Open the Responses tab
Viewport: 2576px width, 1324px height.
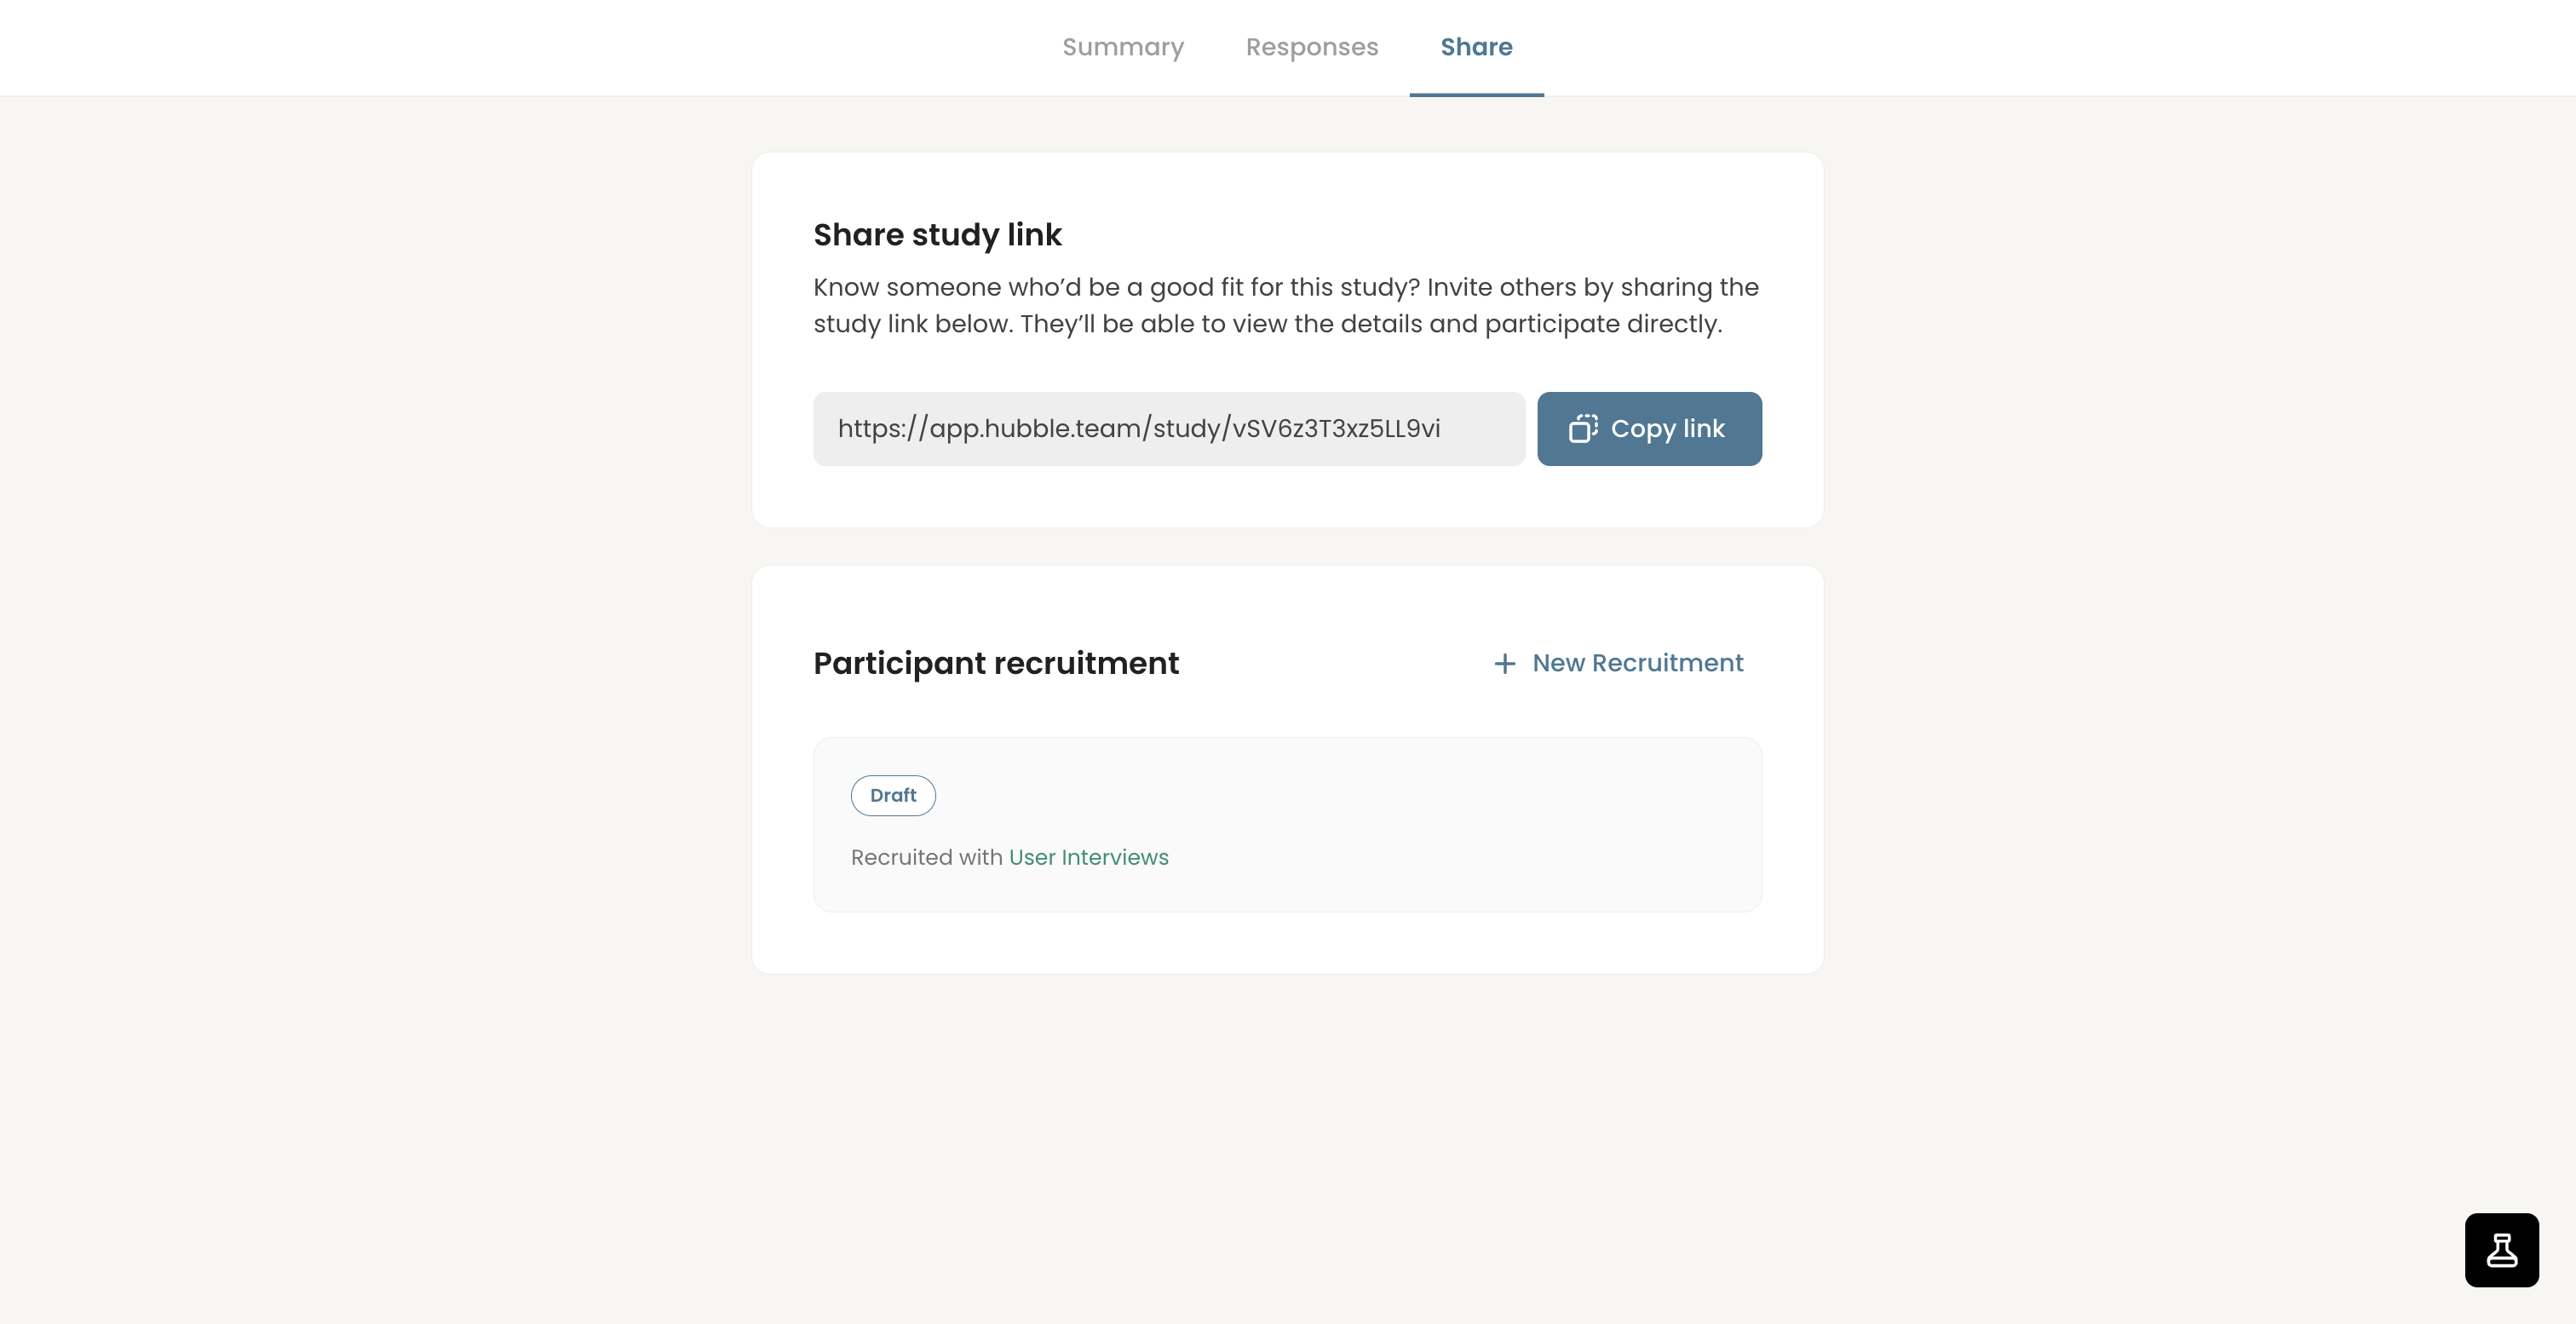click(1312, 47)
